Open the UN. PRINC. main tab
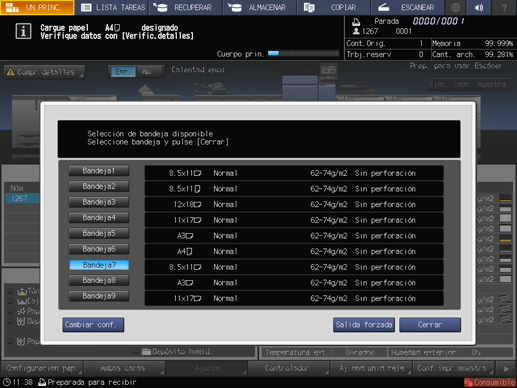The image size is (517, 388). (37, 7)
